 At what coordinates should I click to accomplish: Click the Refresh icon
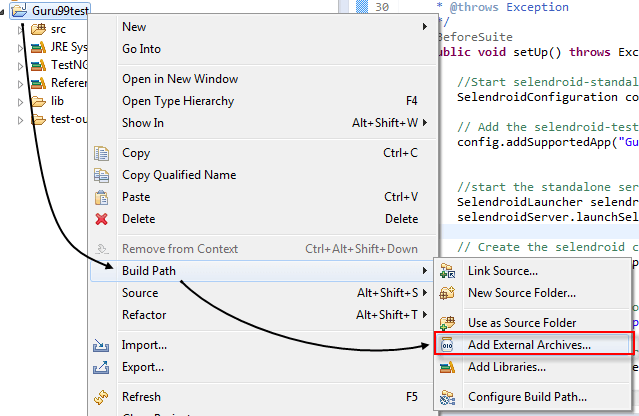point(101,397)
